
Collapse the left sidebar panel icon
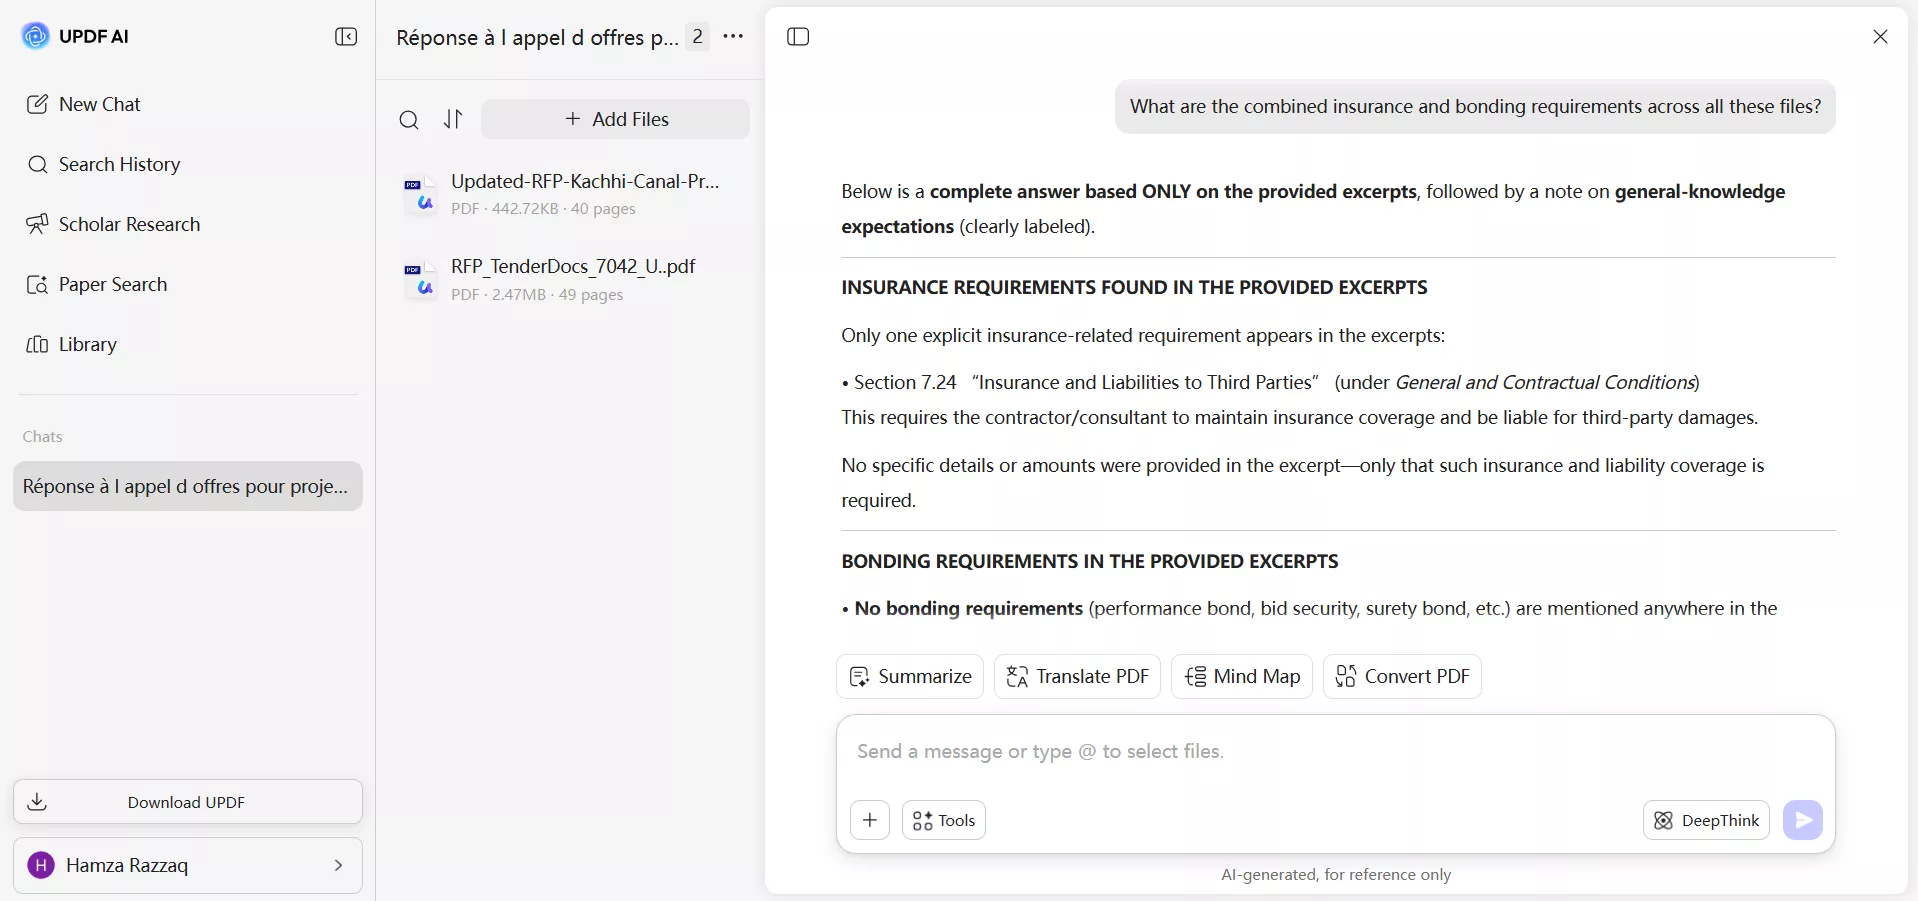point(346,37)
